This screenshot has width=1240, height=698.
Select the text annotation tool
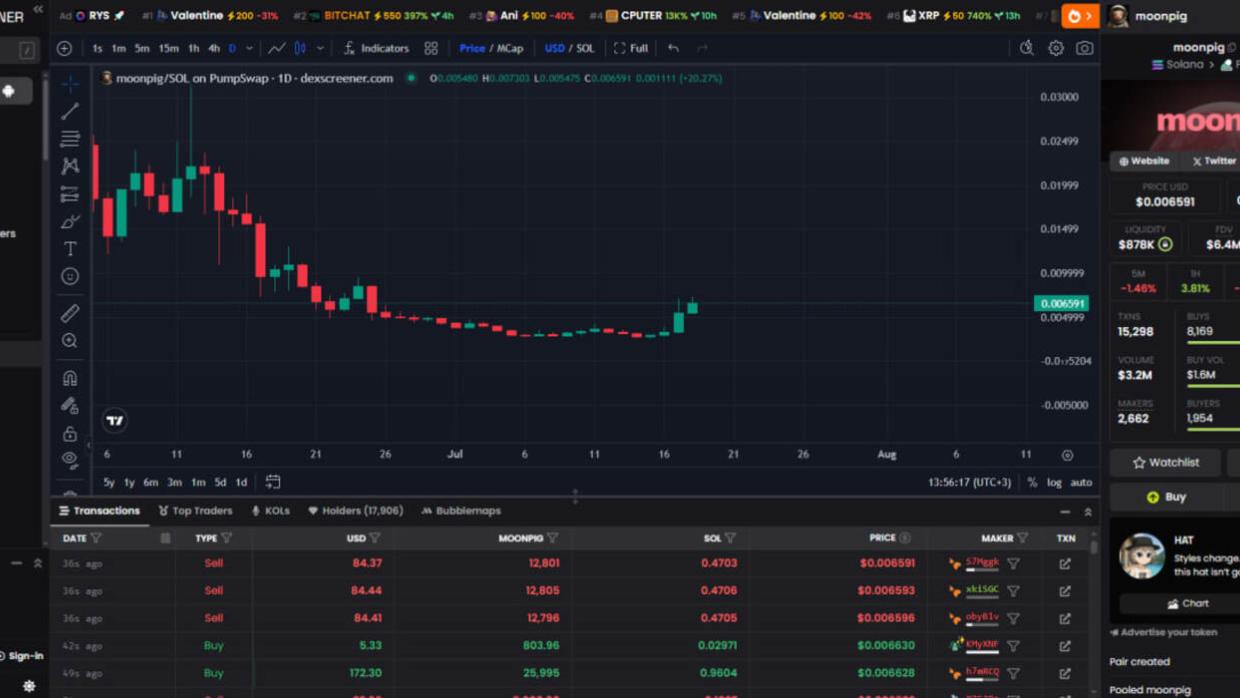click(70, 249)
